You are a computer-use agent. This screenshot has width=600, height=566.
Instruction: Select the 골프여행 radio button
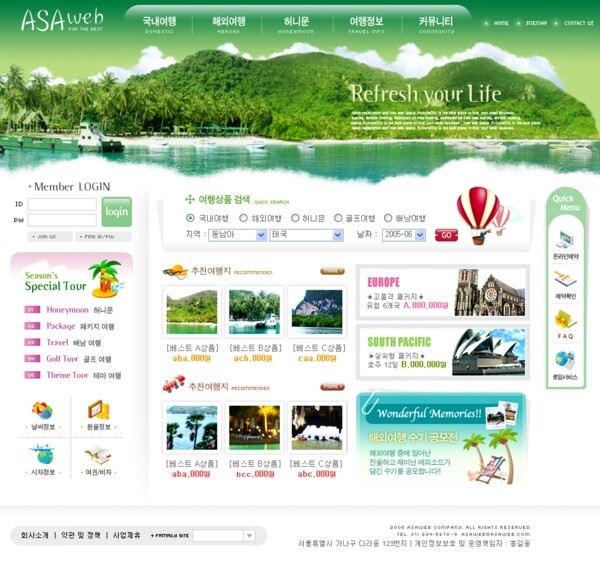click(338, 218)
